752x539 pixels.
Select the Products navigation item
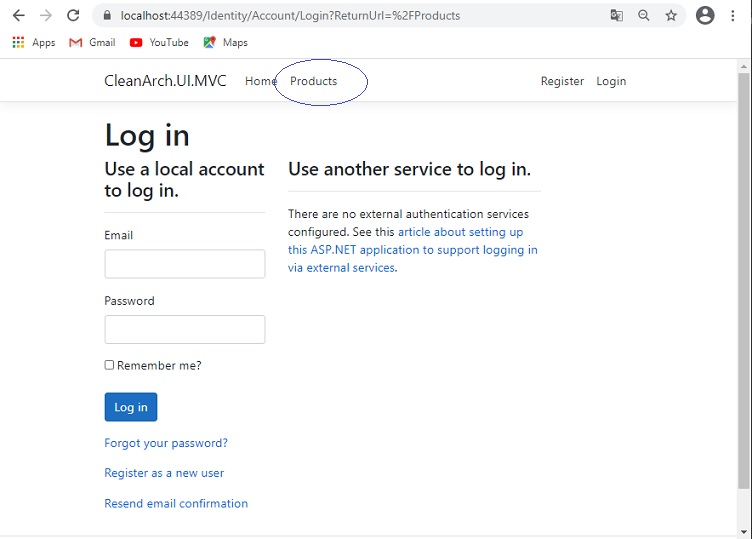[x=314, y=81]
